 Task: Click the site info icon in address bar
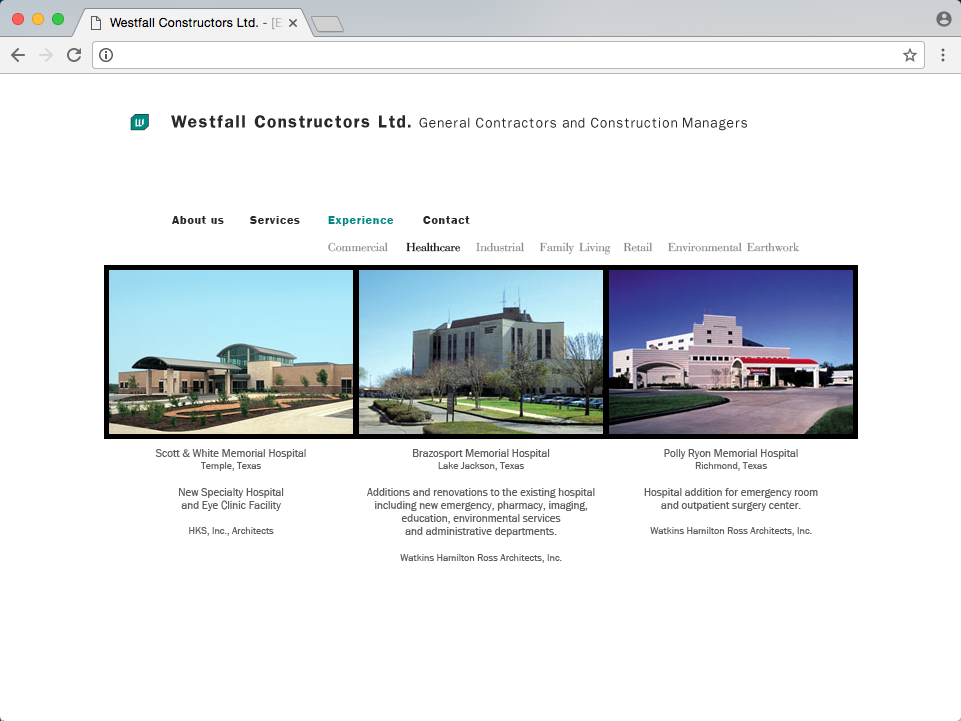106,55
